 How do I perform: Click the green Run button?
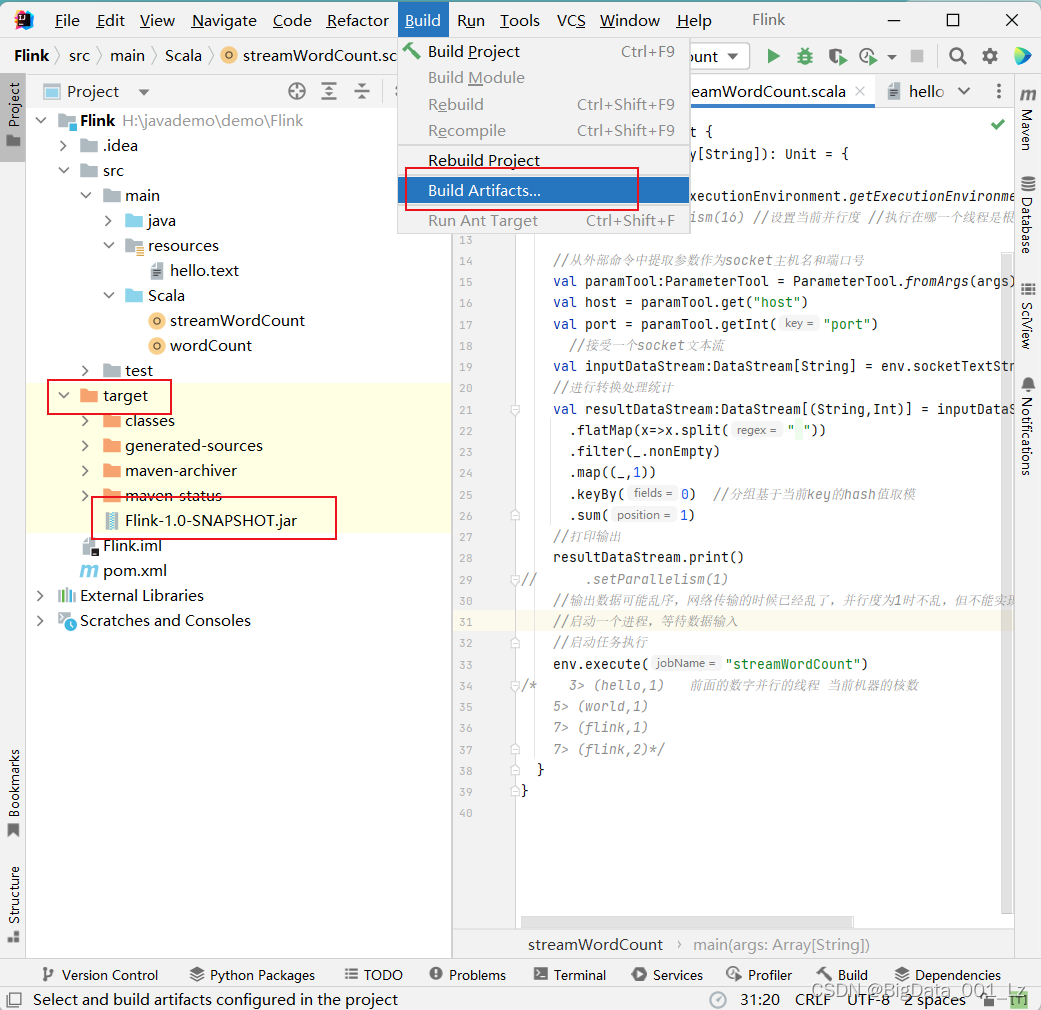773,56
